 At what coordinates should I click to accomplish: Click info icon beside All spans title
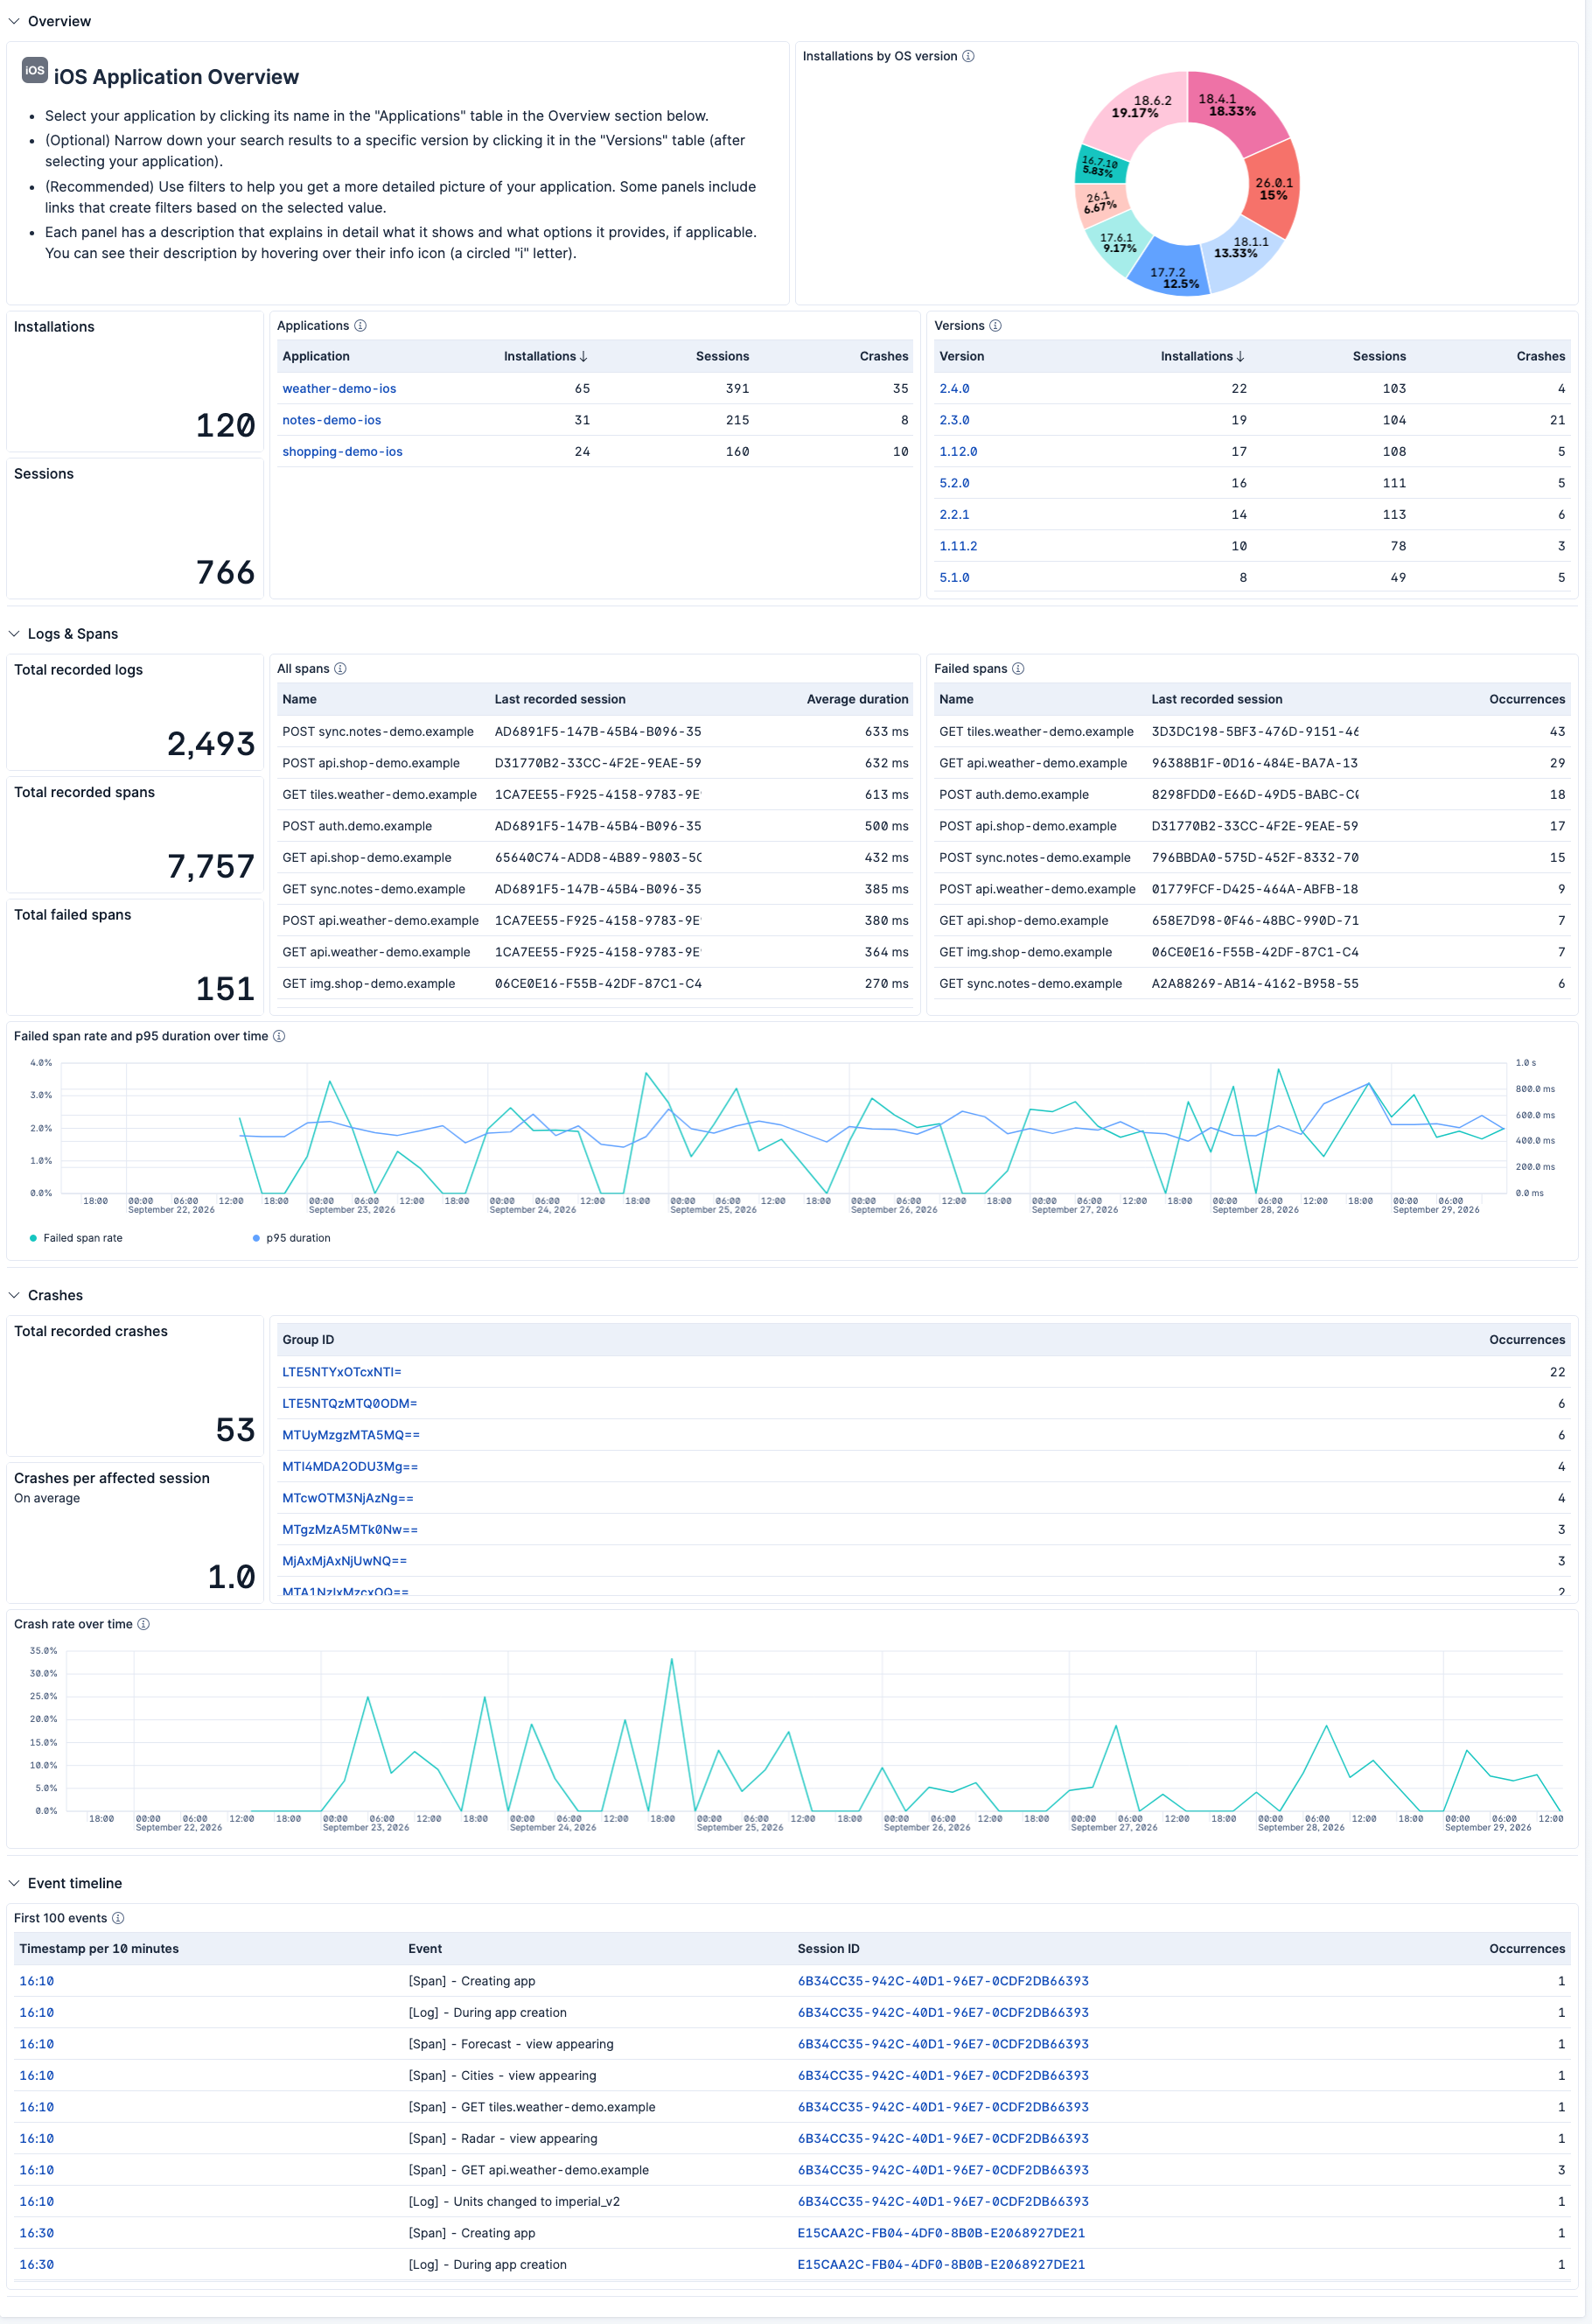click(x=340, y=669)
